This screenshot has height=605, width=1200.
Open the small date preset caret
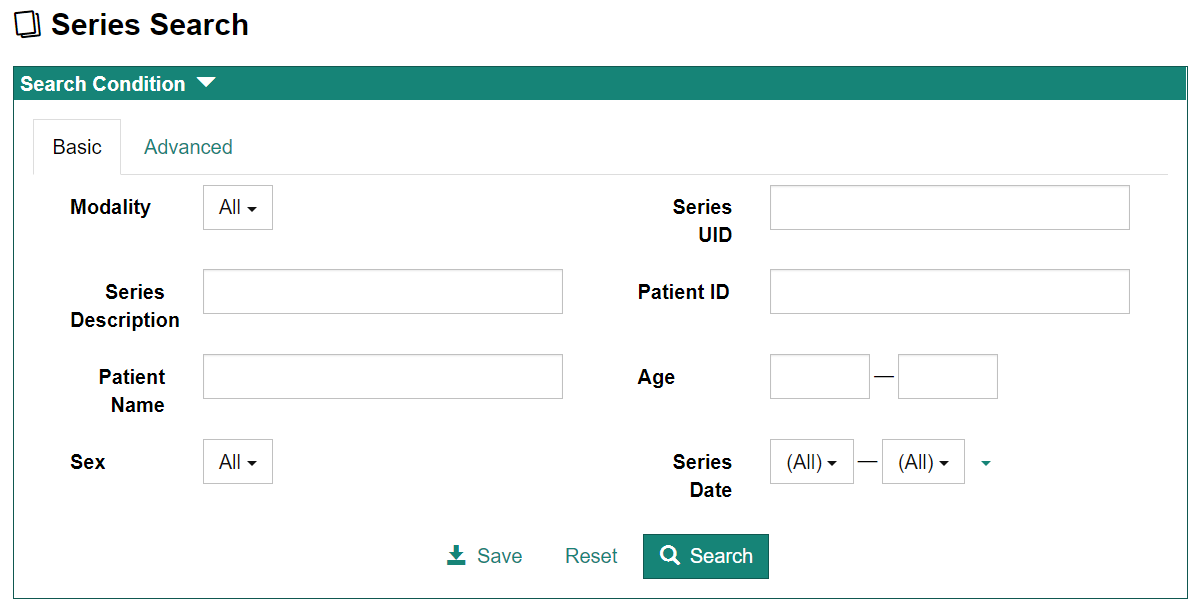click(x=986, y=463)
